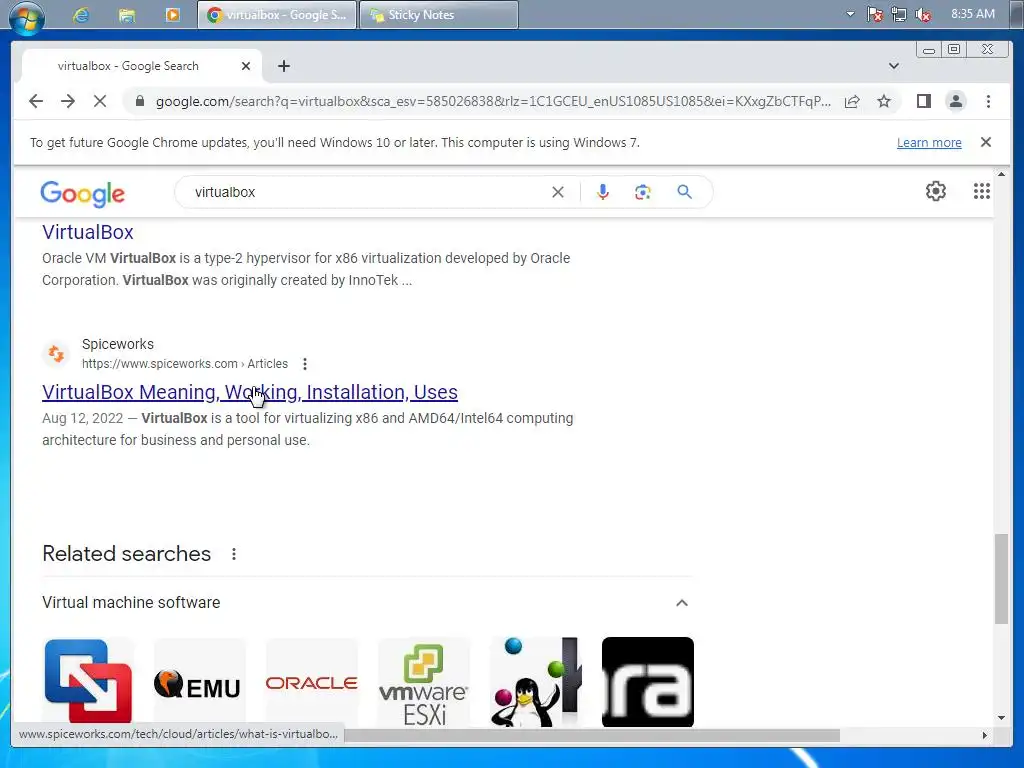The width and height of the screenshot is (1024, 768).
Task: Open a new tab with plus button
Action: tap(283, 66)
